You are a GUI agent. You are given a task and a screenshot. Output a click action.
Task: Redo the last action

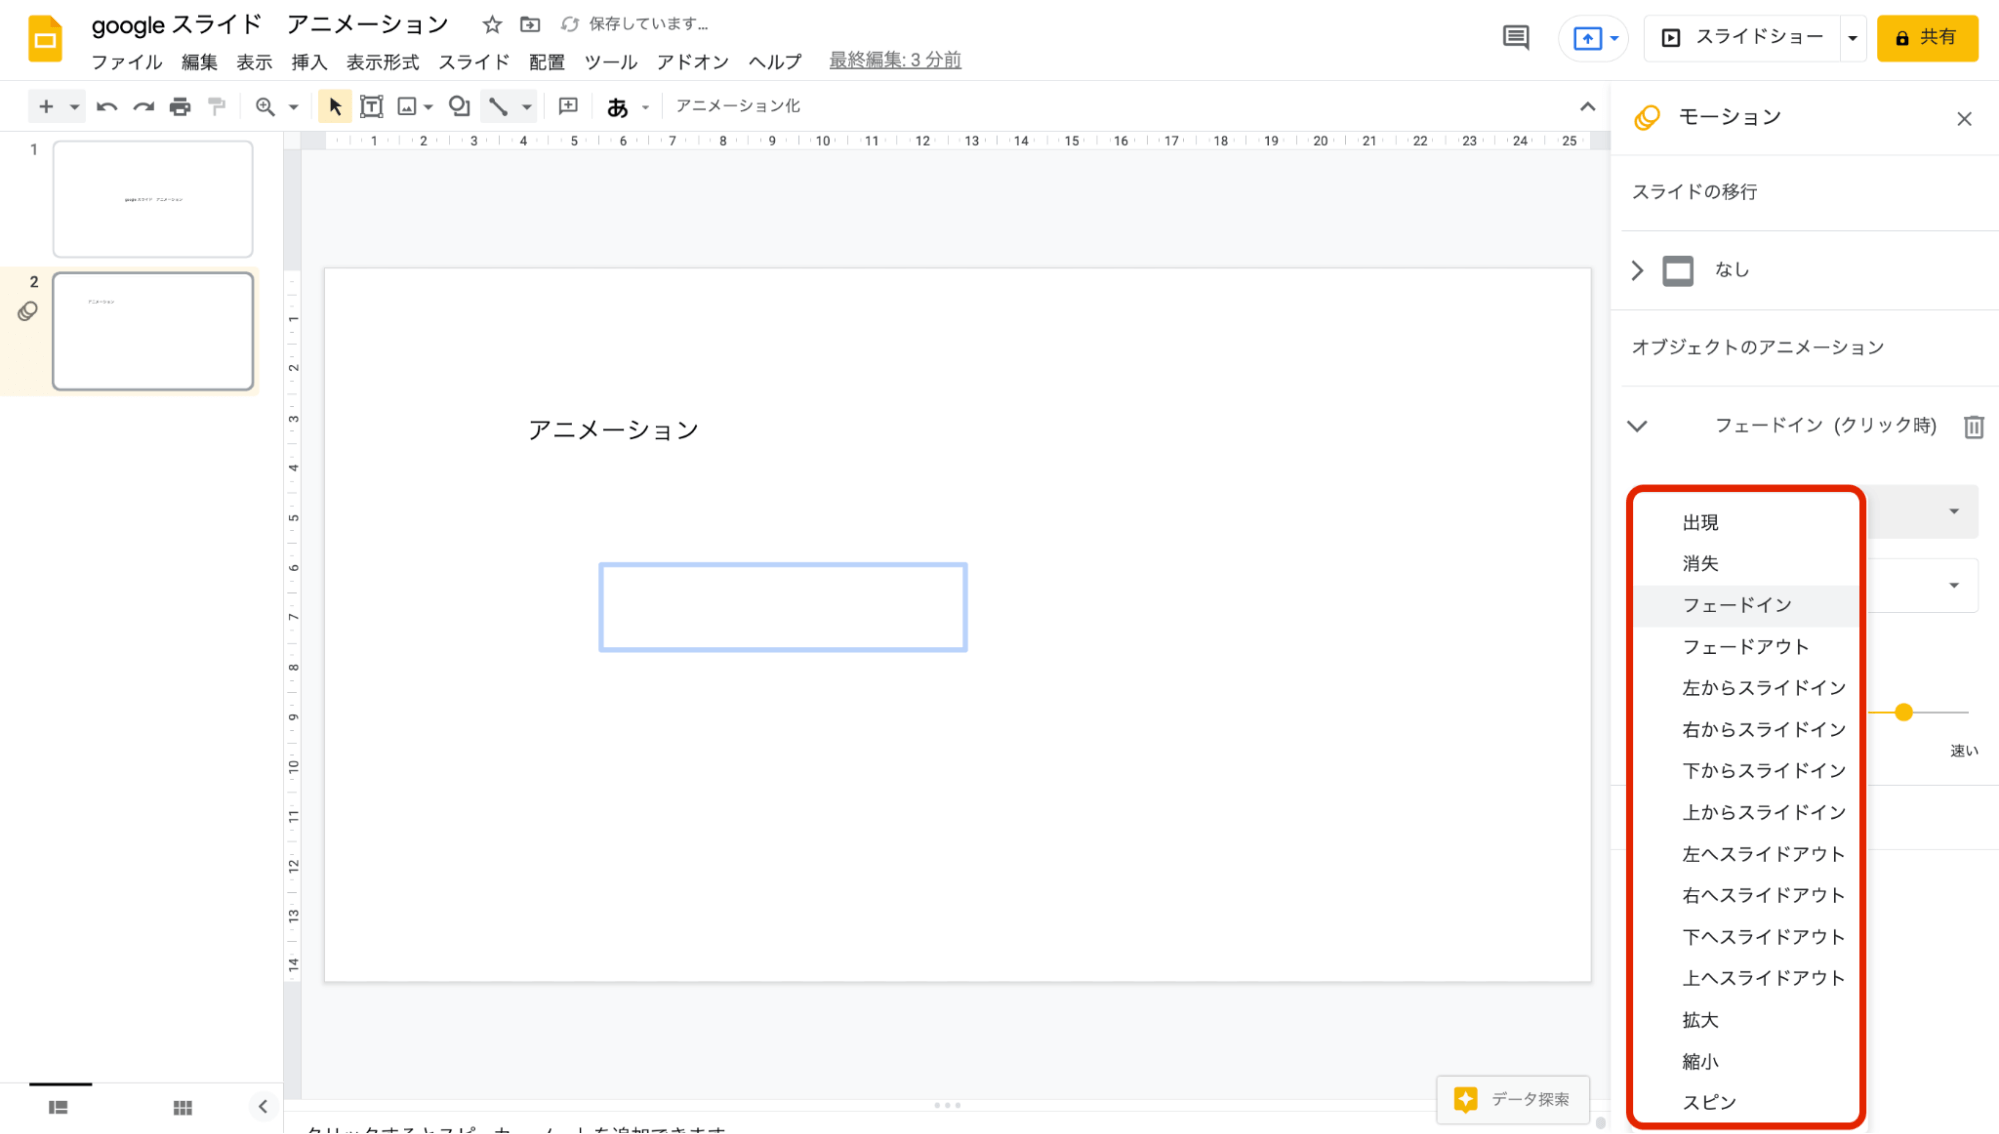coord(144,106)
